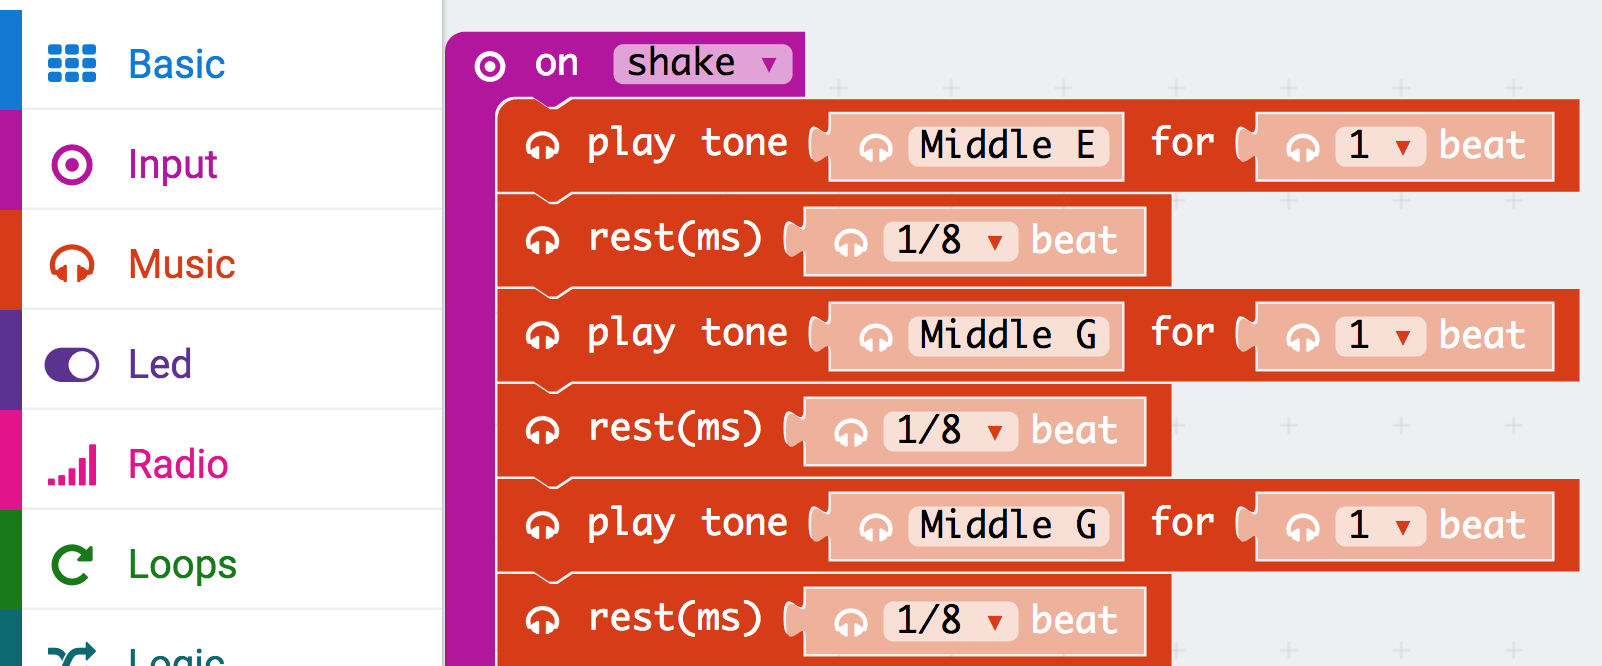Select the Loops category label
1602x666 pixels.
coord(182,564)
